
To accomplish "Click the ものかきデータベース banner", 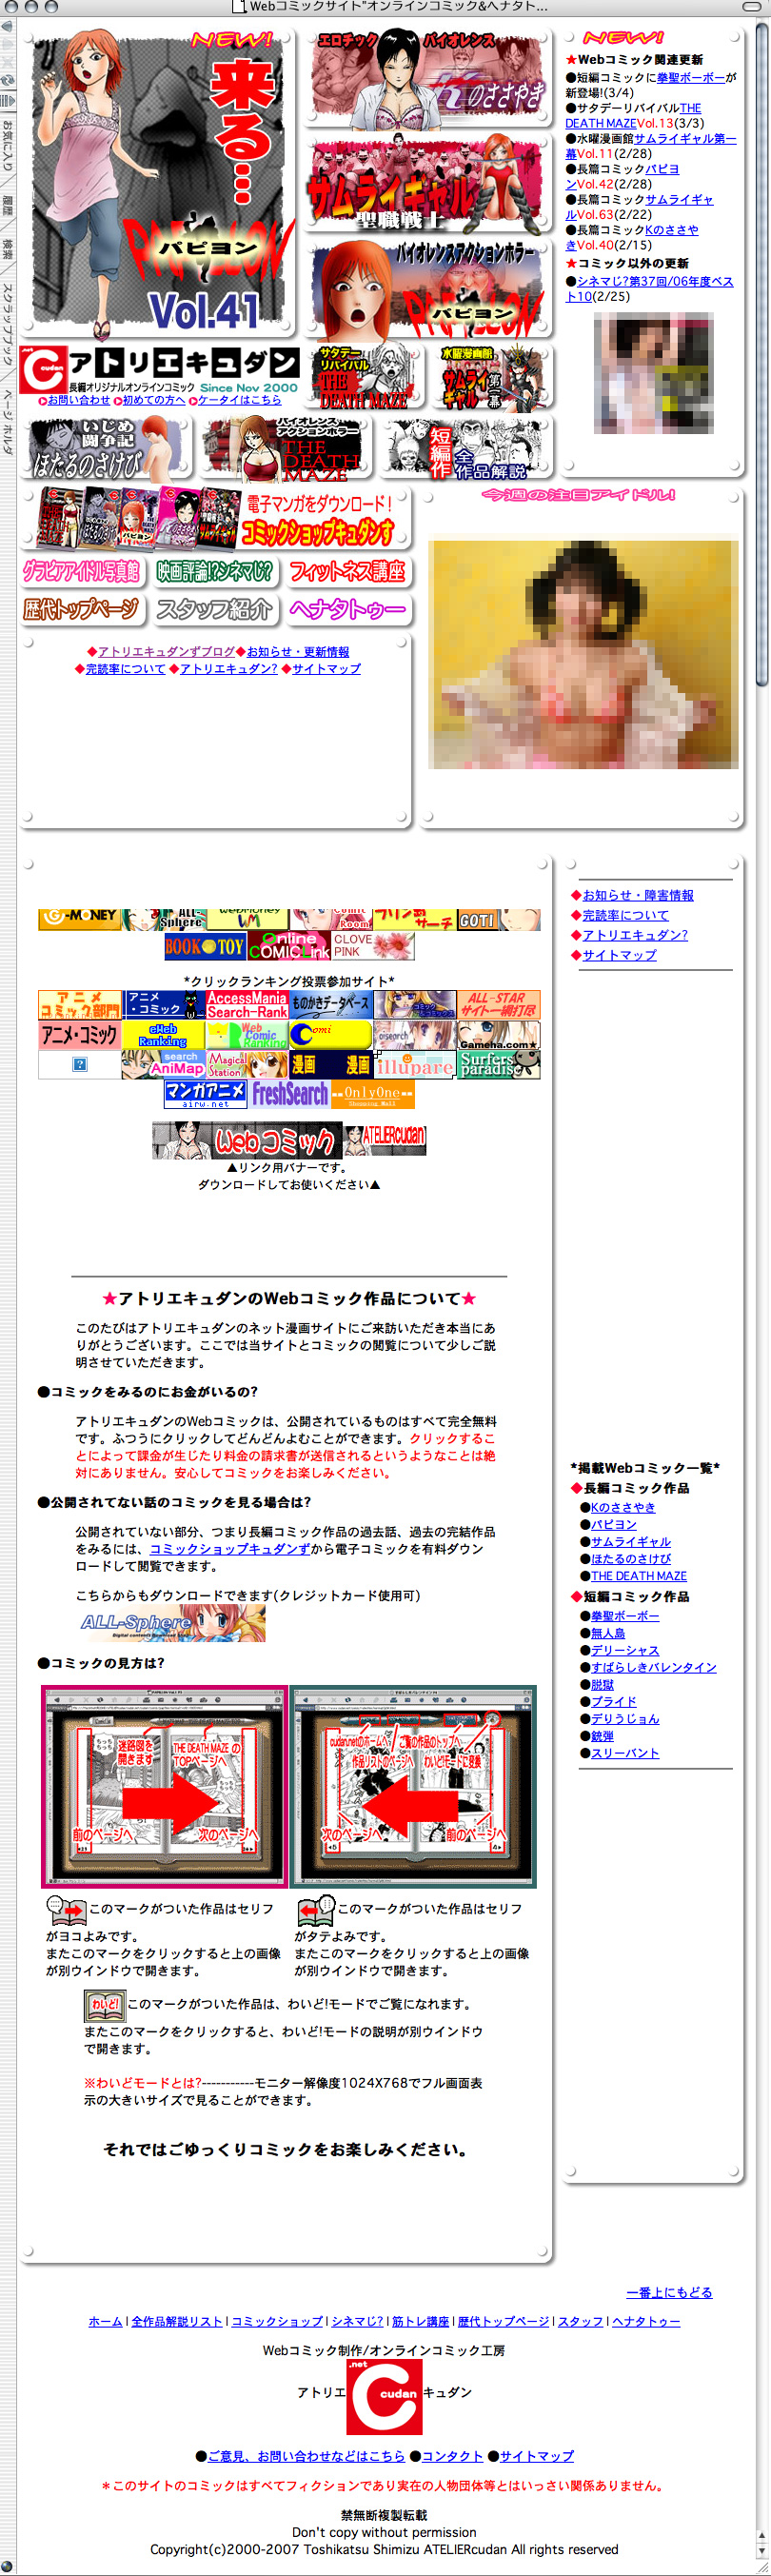I will coord(331,1005).
